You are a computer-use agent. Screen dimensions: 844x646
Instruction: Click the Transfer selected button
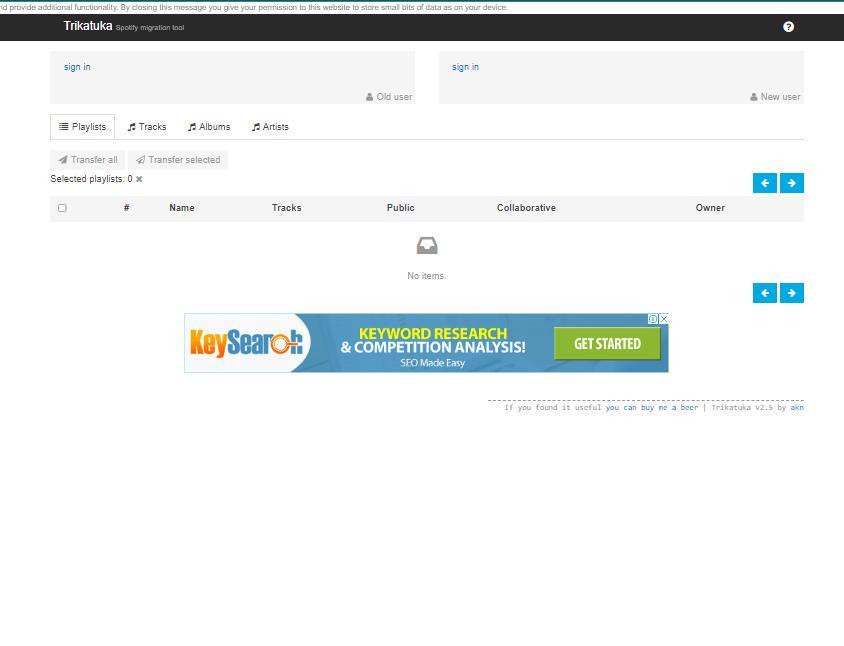pos(178,160)
